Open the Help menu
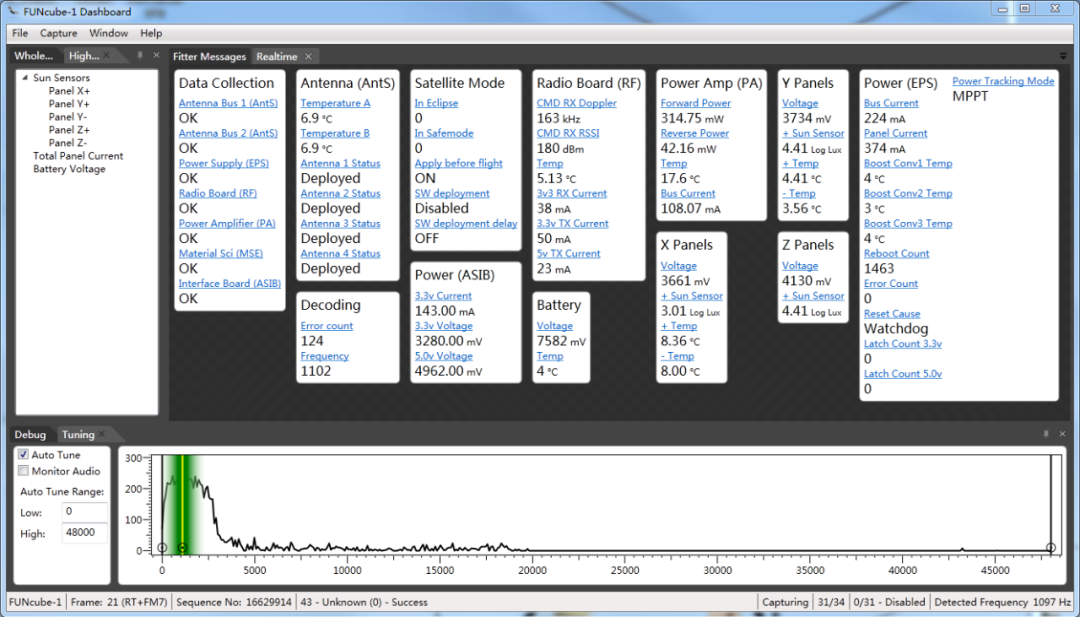Image resolution: width=1080 pixels, height=617 pixels. coord(151,33)
